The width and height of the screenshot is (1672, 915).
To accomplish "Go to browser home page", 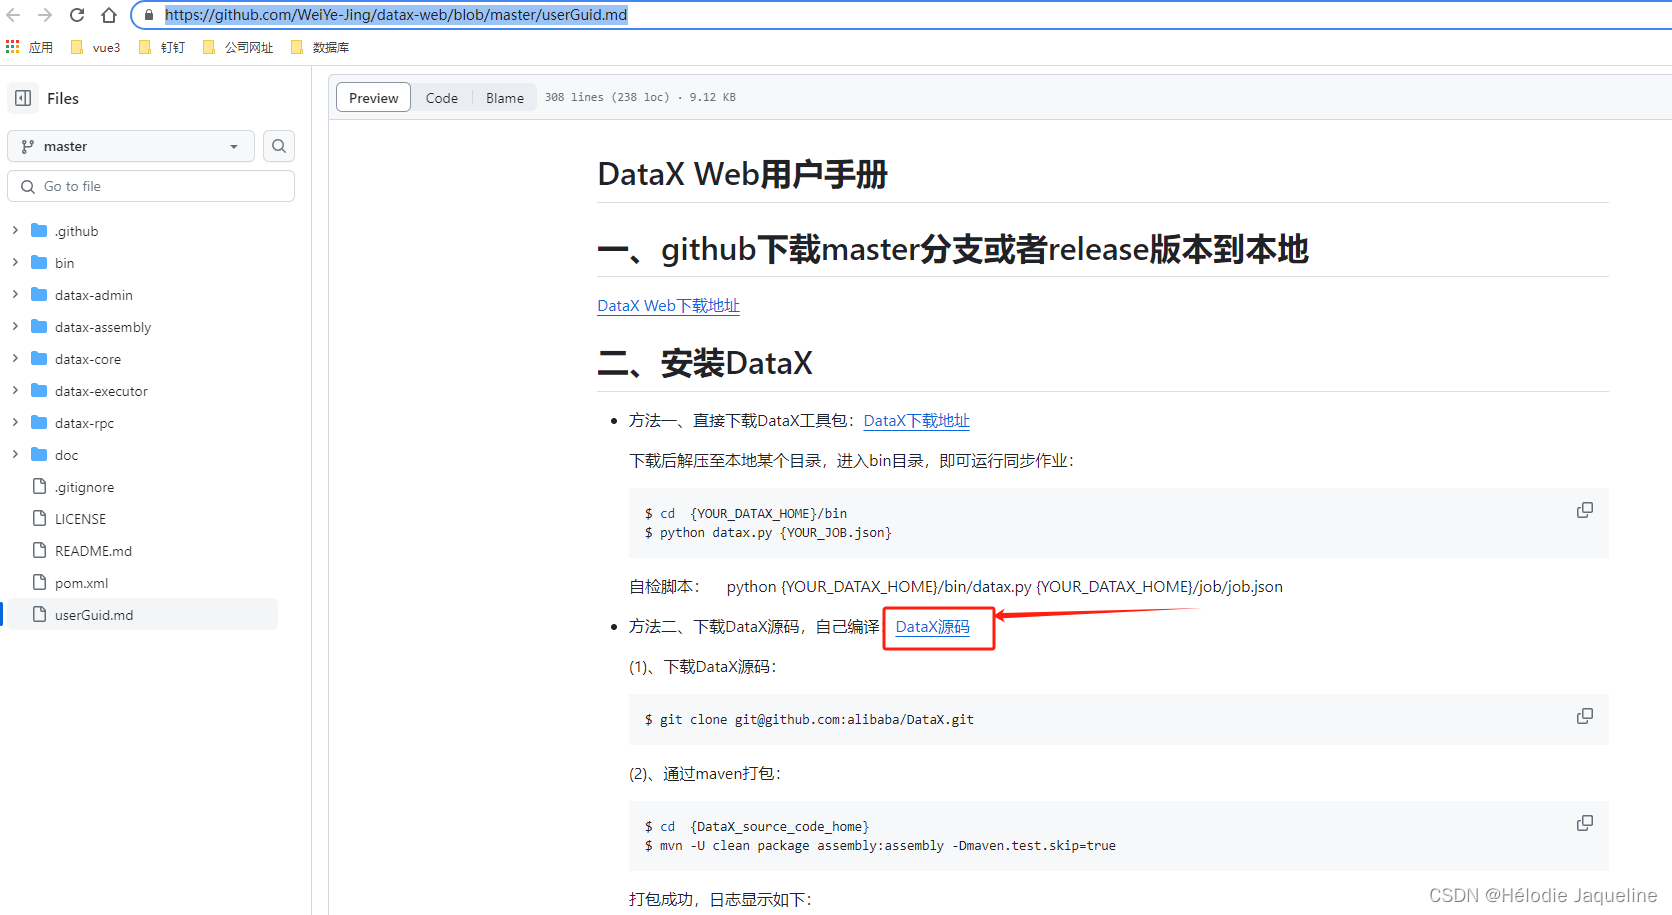I will pyautogui.click(x=109, y=15).
